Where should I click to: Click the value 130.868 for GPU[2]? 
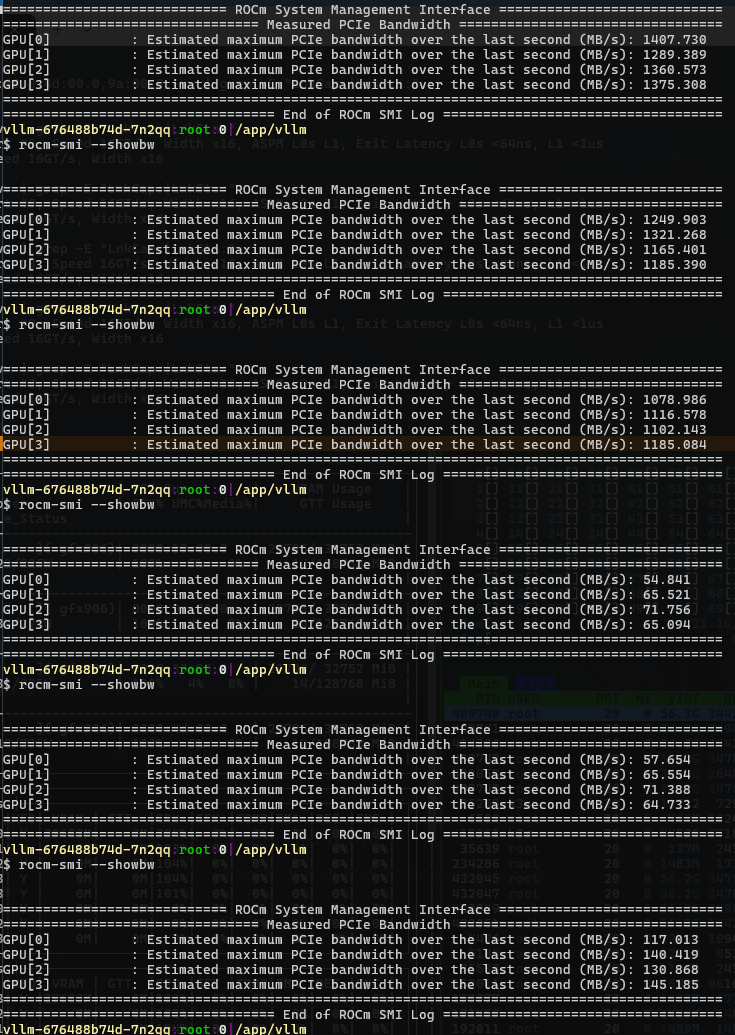(x=670, y=970)
